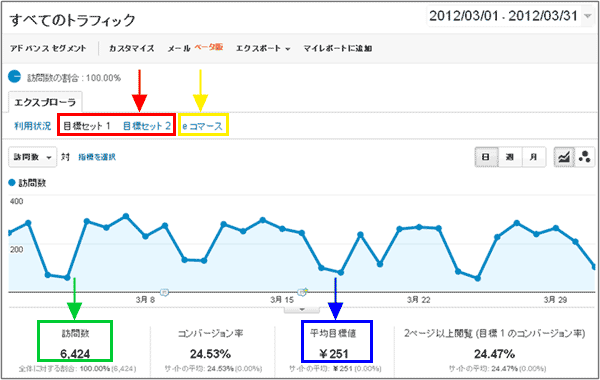Click the blue segment circle icon

[15, 77]
